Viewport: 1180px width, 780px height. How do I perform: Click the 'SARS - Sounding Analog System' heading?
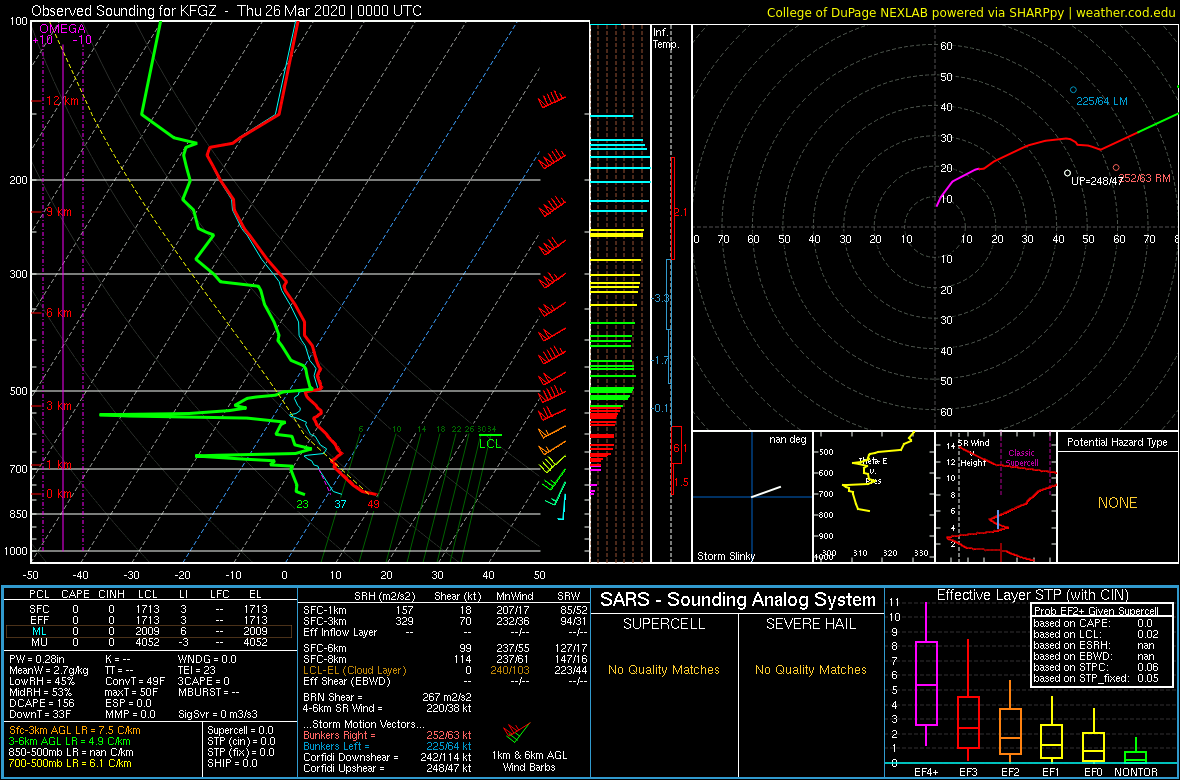[738, 600]
